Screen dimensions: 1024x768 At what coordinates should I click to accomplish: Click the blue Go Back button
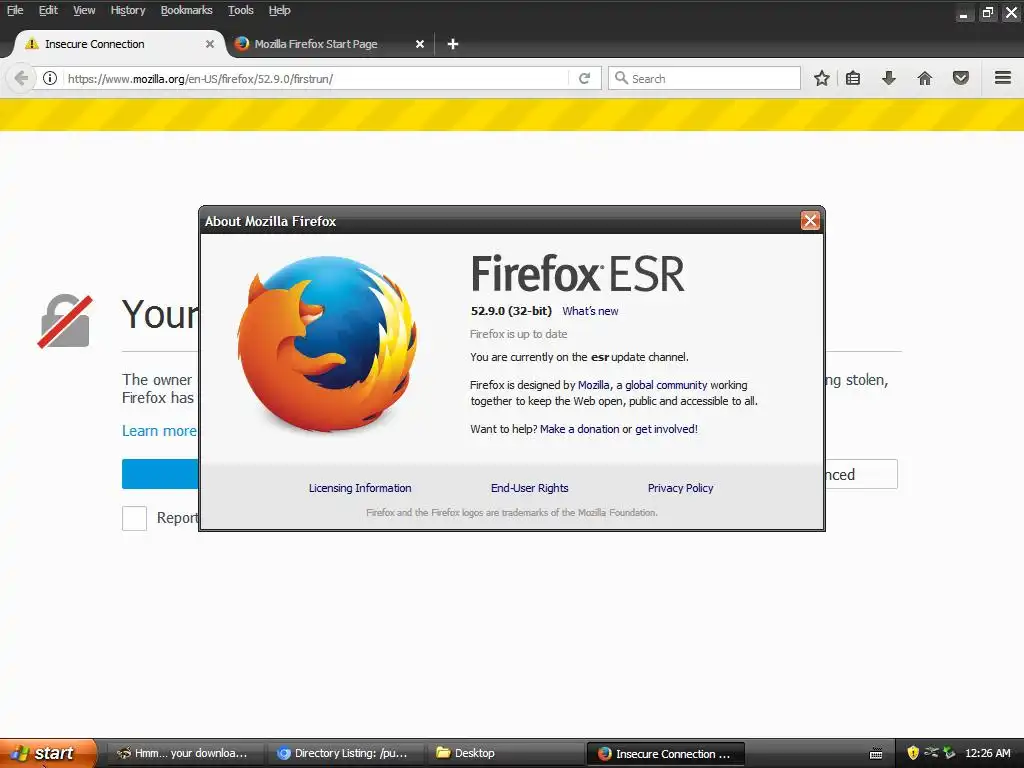(x=160, y=474)
